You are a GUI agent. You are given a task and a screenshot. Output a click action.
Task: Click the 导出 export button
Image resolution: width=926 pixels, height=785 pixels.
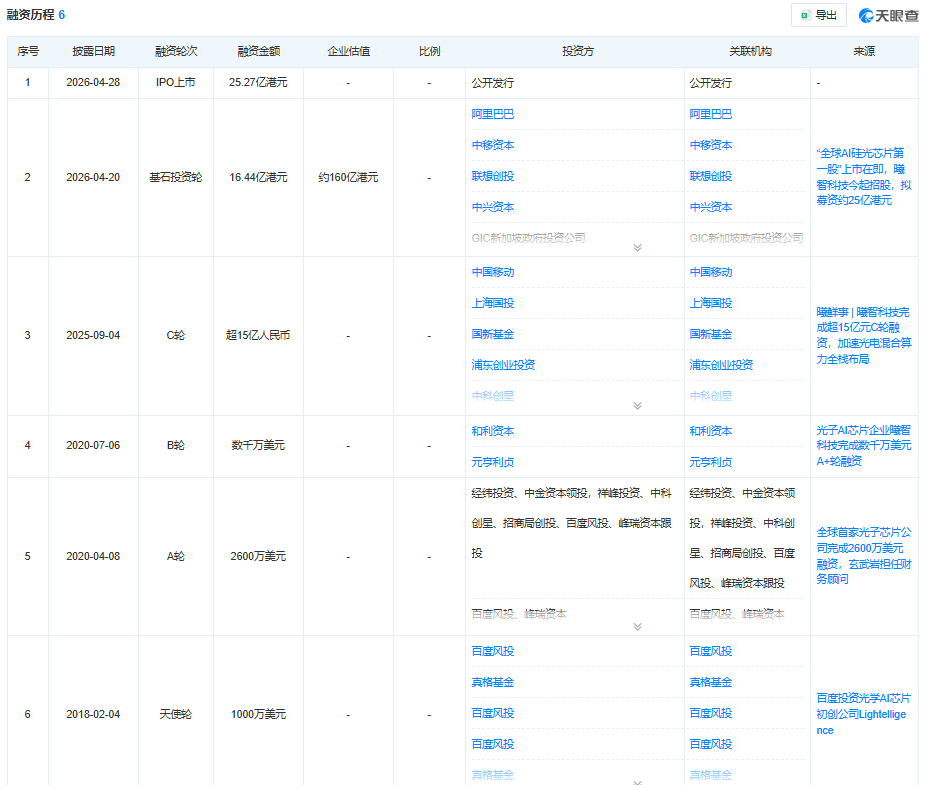point(819,15)
